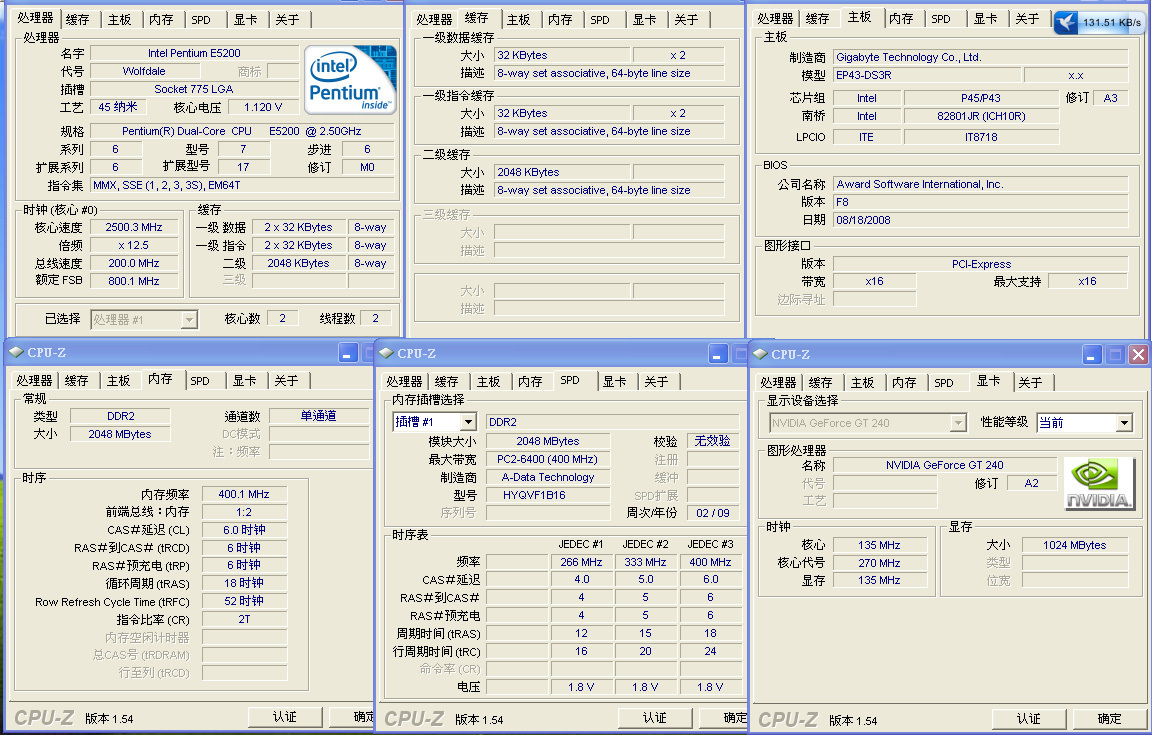Switch to 显卡 tab in the cache details window
The height and width of the screenshot is (735, 1152).
pyautogui.click(x=644, y=20)
